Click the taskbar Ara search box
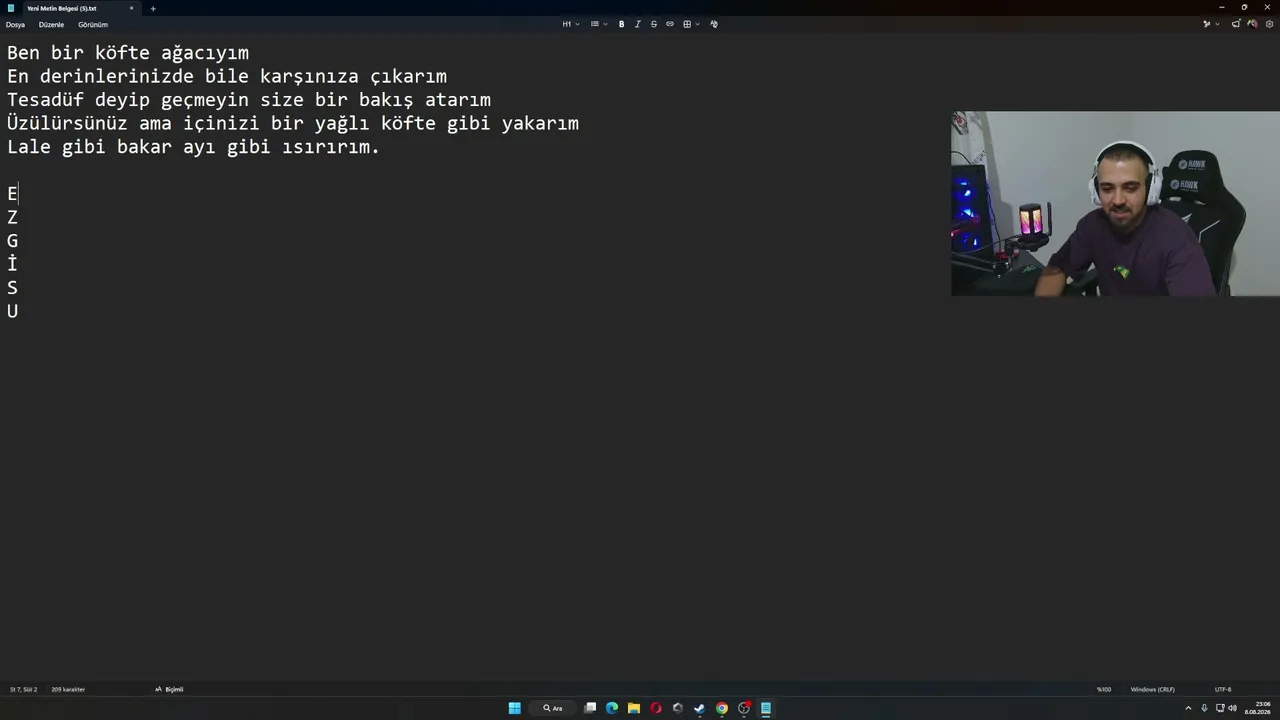 [553, 708]
